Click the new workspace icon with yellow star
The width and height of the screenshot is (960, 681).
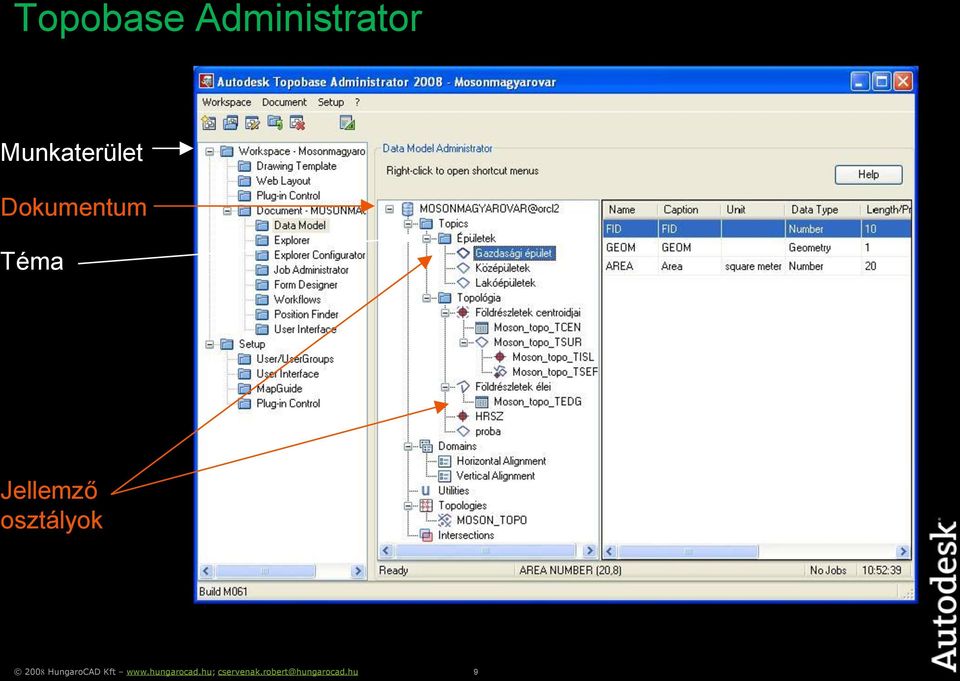(x=209, y=123)
